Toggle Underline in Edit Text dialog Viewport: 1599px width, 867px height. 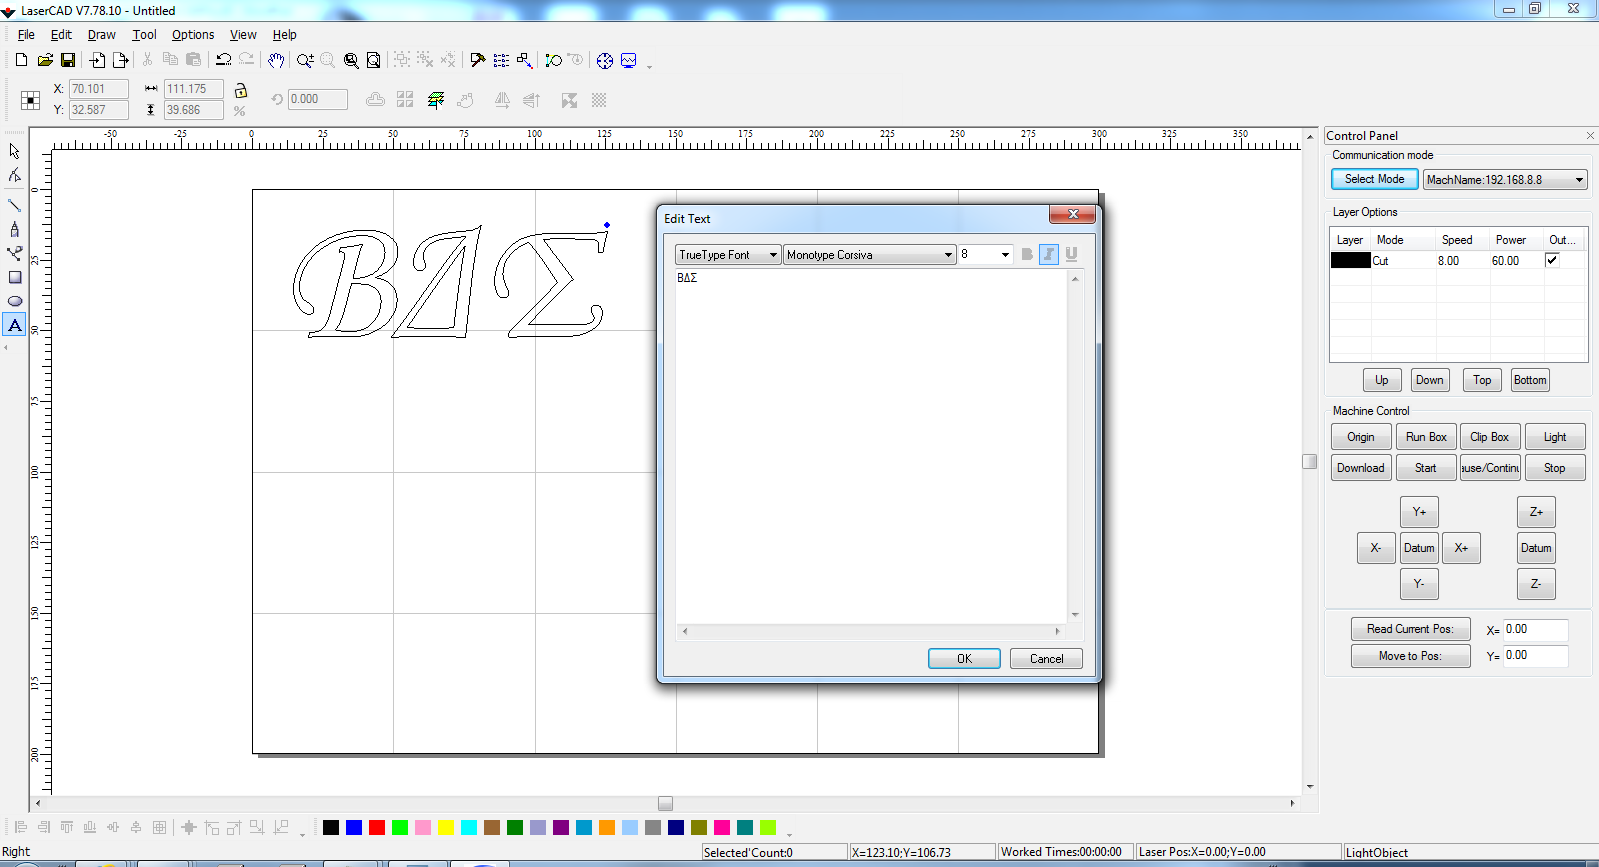click(x=1071, y=254)
